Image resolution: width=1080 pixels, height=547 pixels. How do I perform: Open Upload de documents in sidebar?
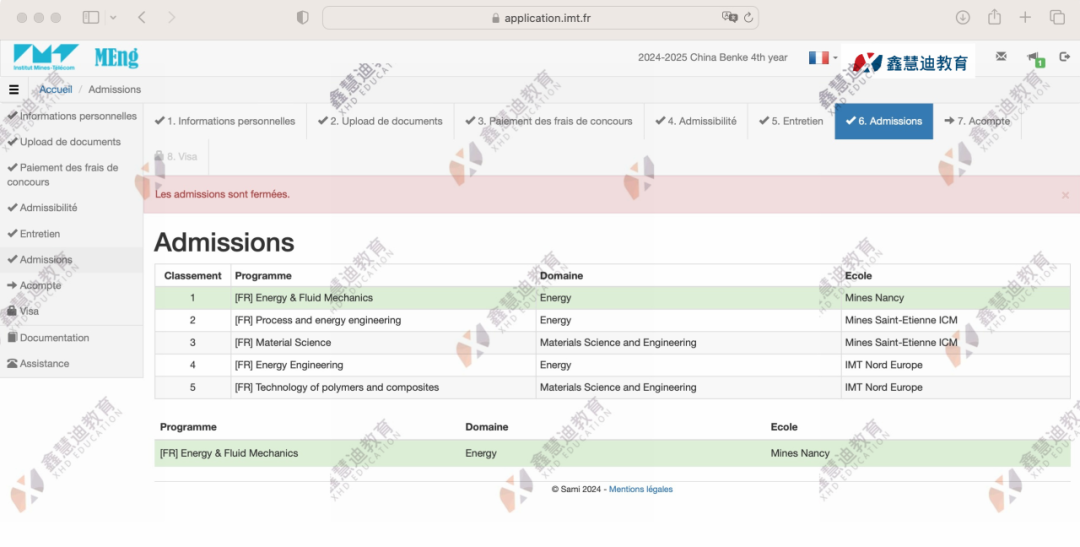[72, 142]
